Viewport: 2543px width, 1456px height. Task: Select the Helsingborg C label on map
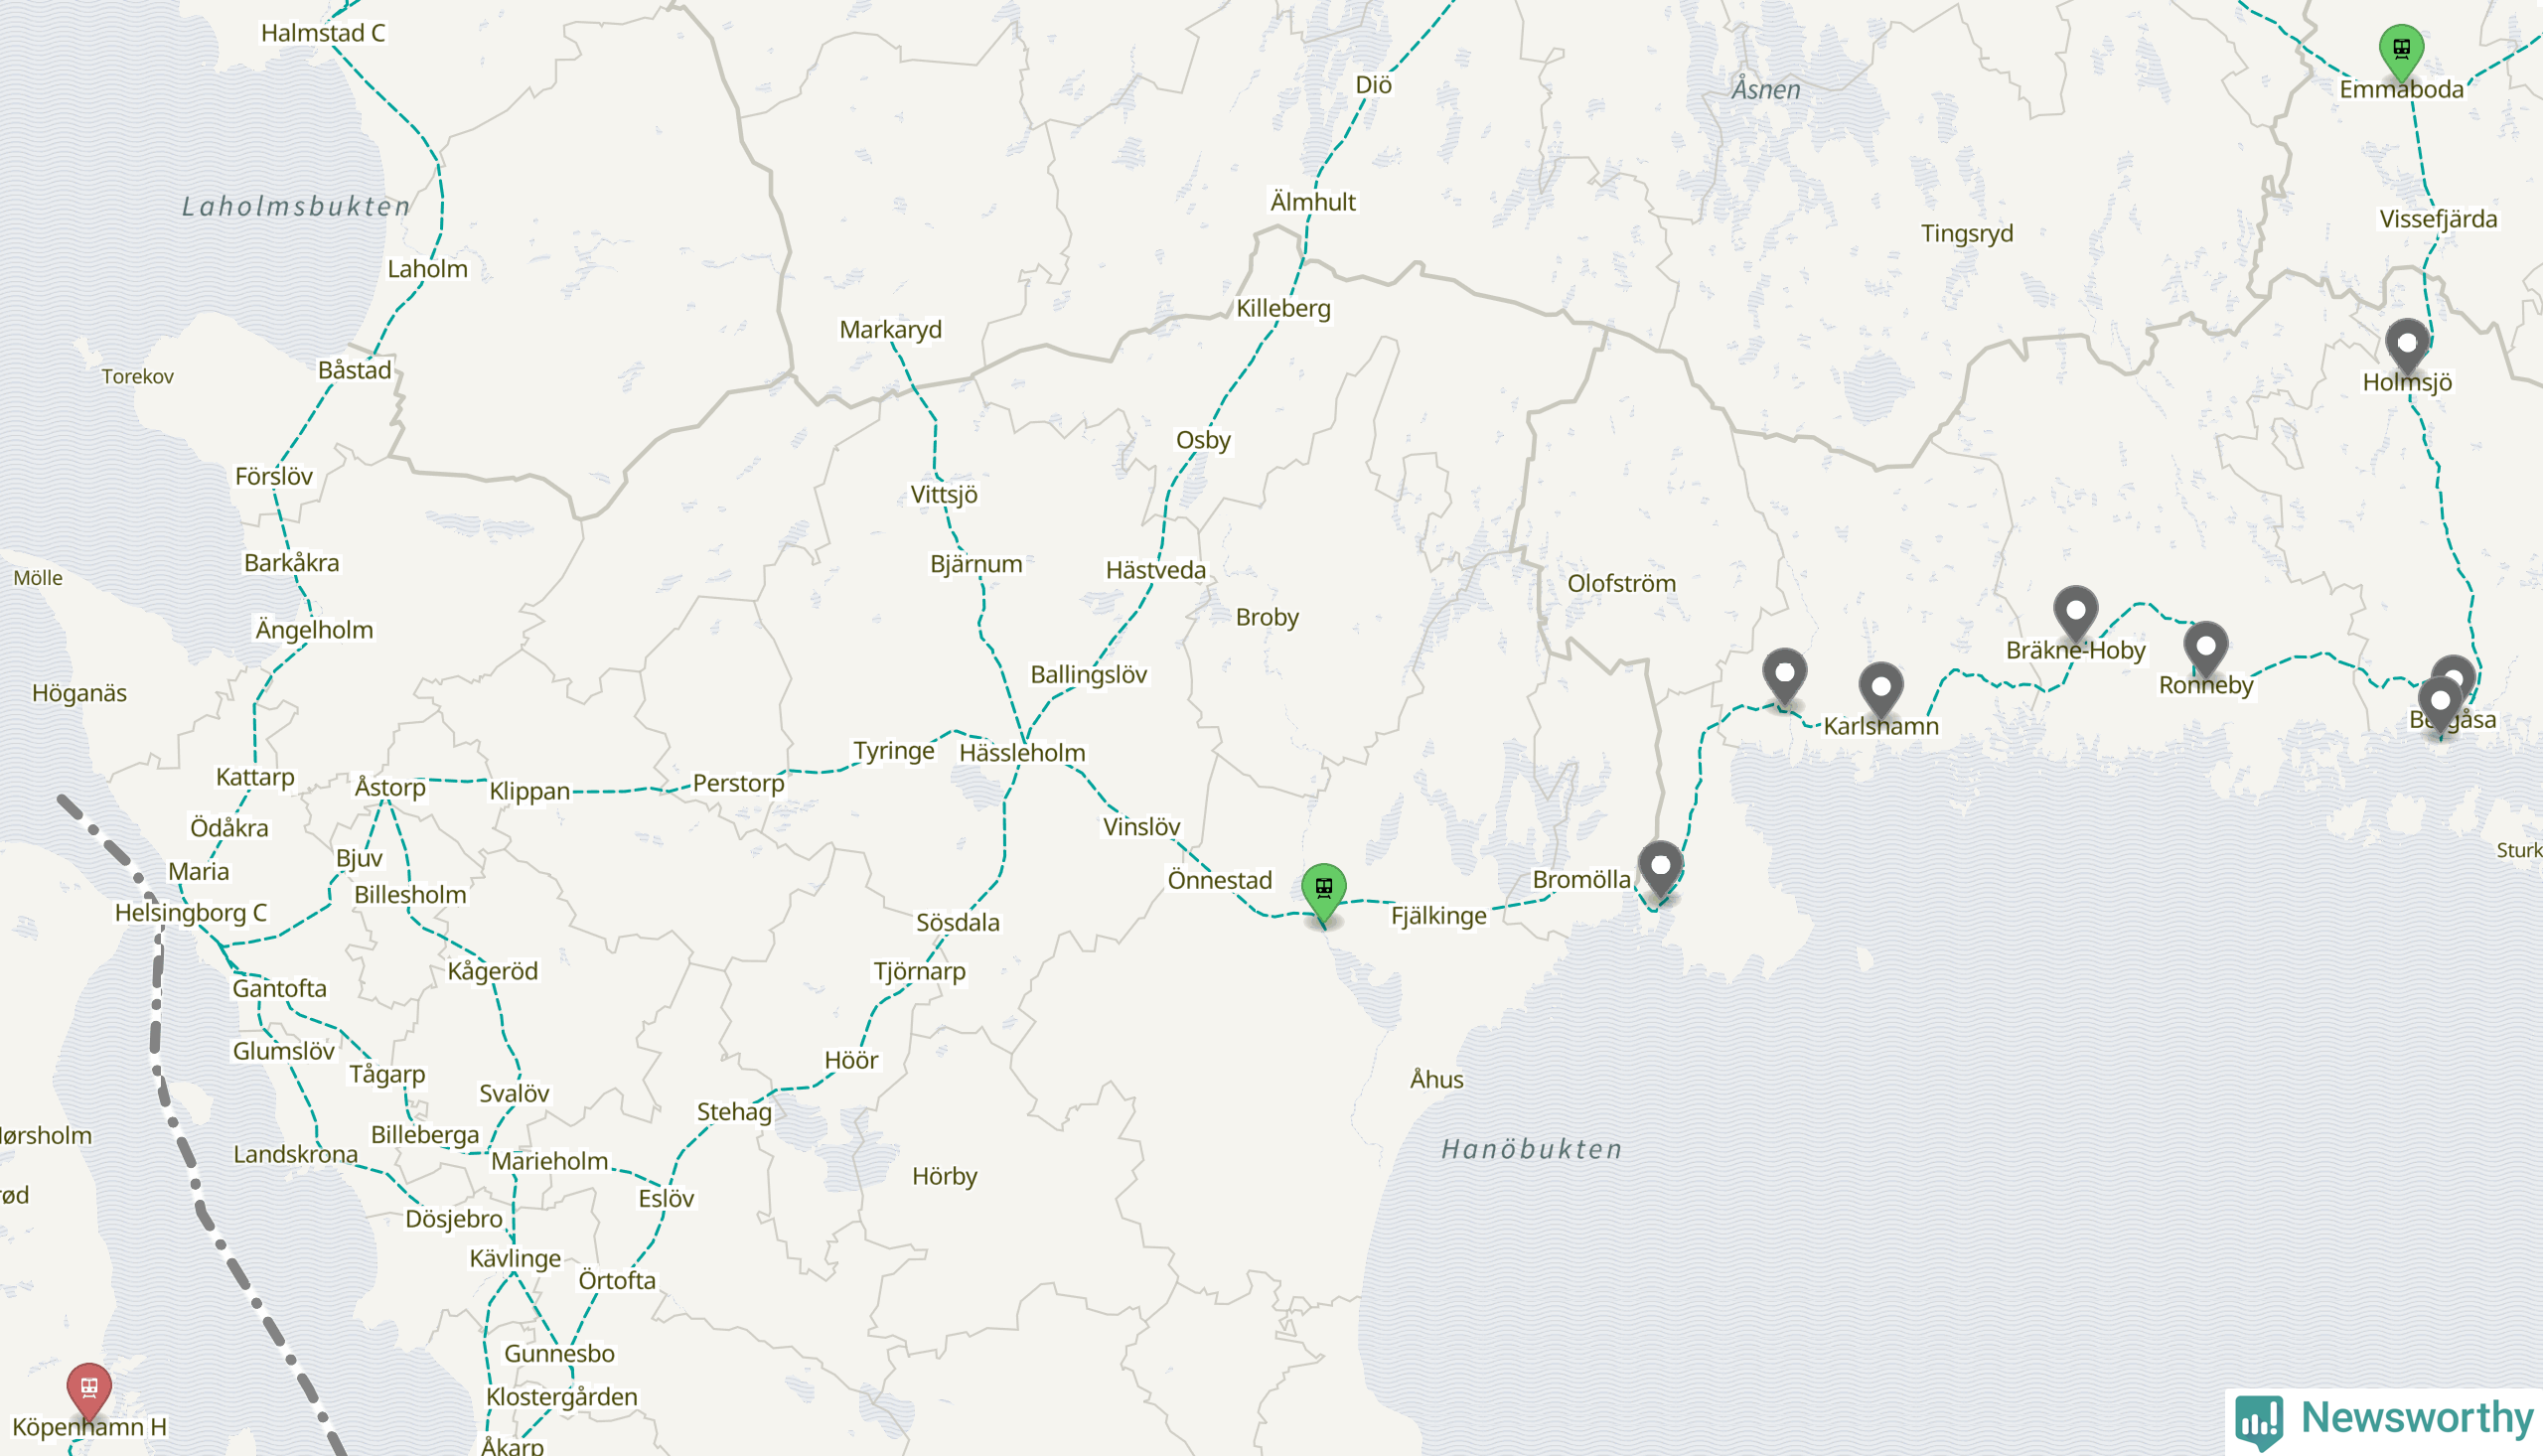[190, 913]
